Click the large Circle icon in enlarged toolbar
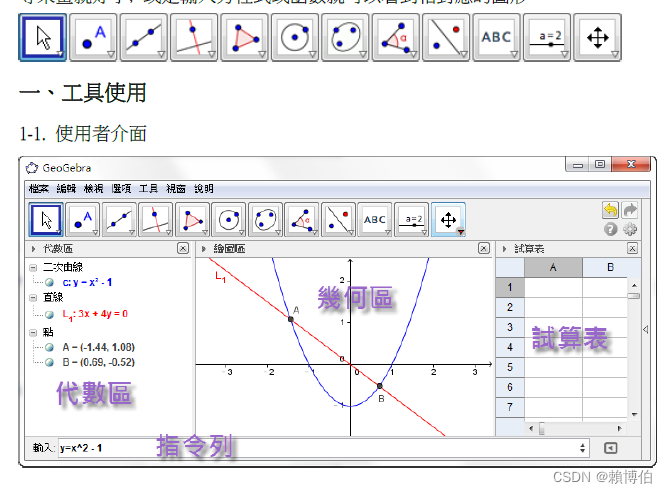The image size is (667, 494). (295, 37)
